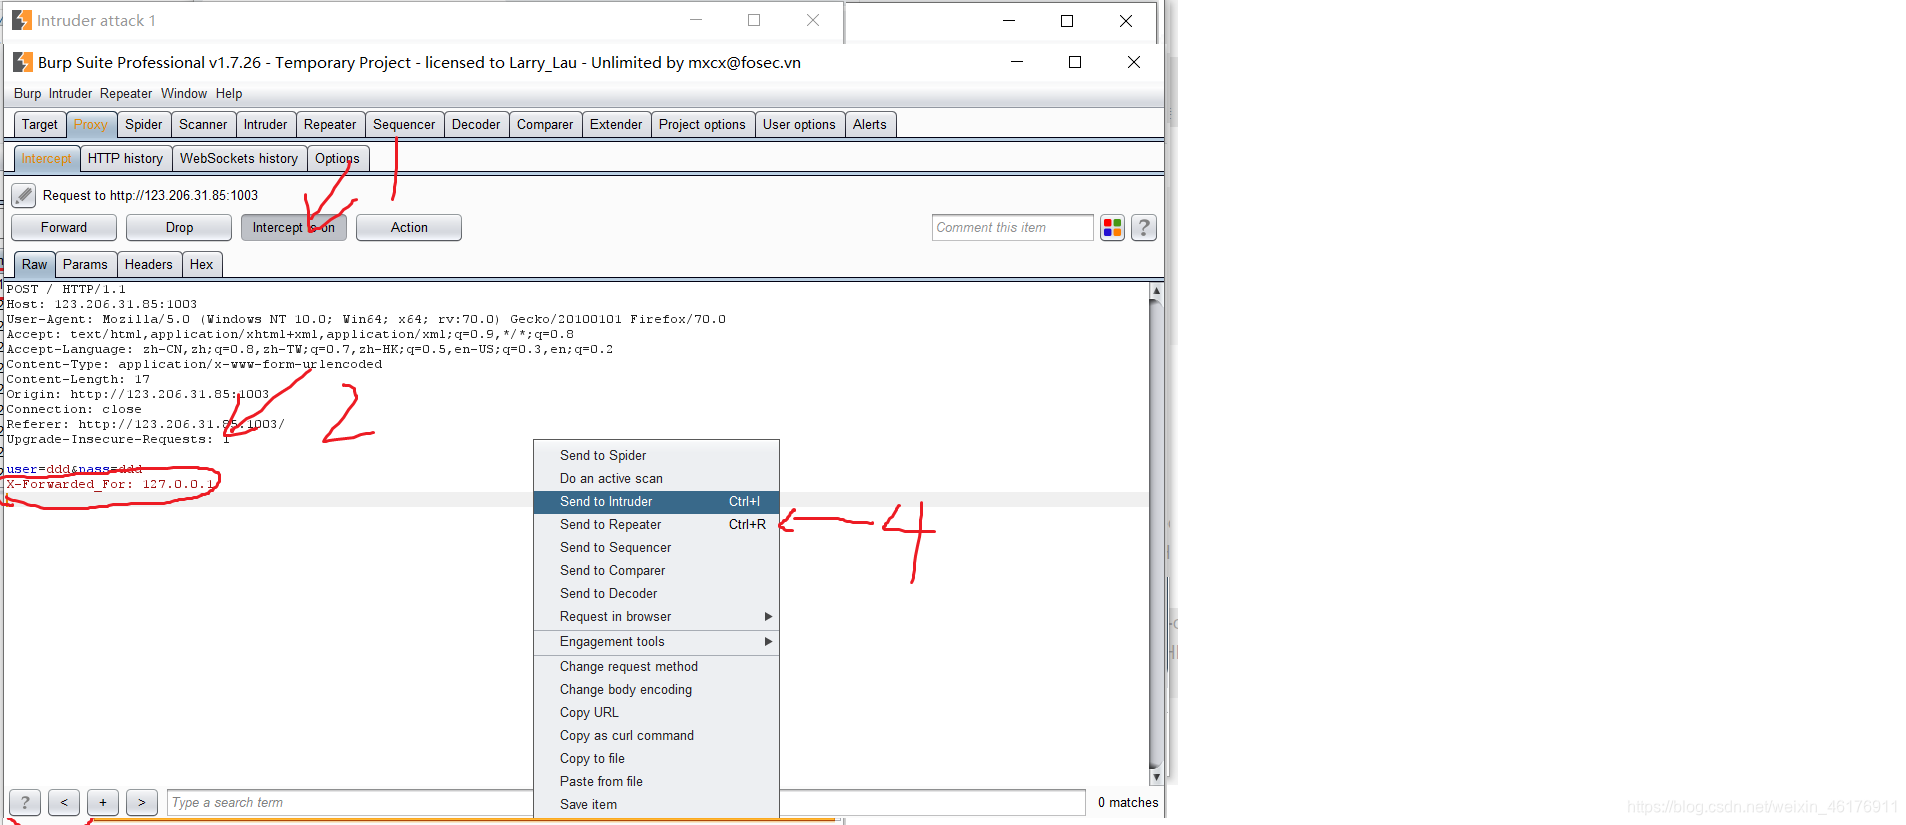Viewport: 1906px width, 825px height.
Task: Switch to the Extender tab
Action: coord(616,125)
